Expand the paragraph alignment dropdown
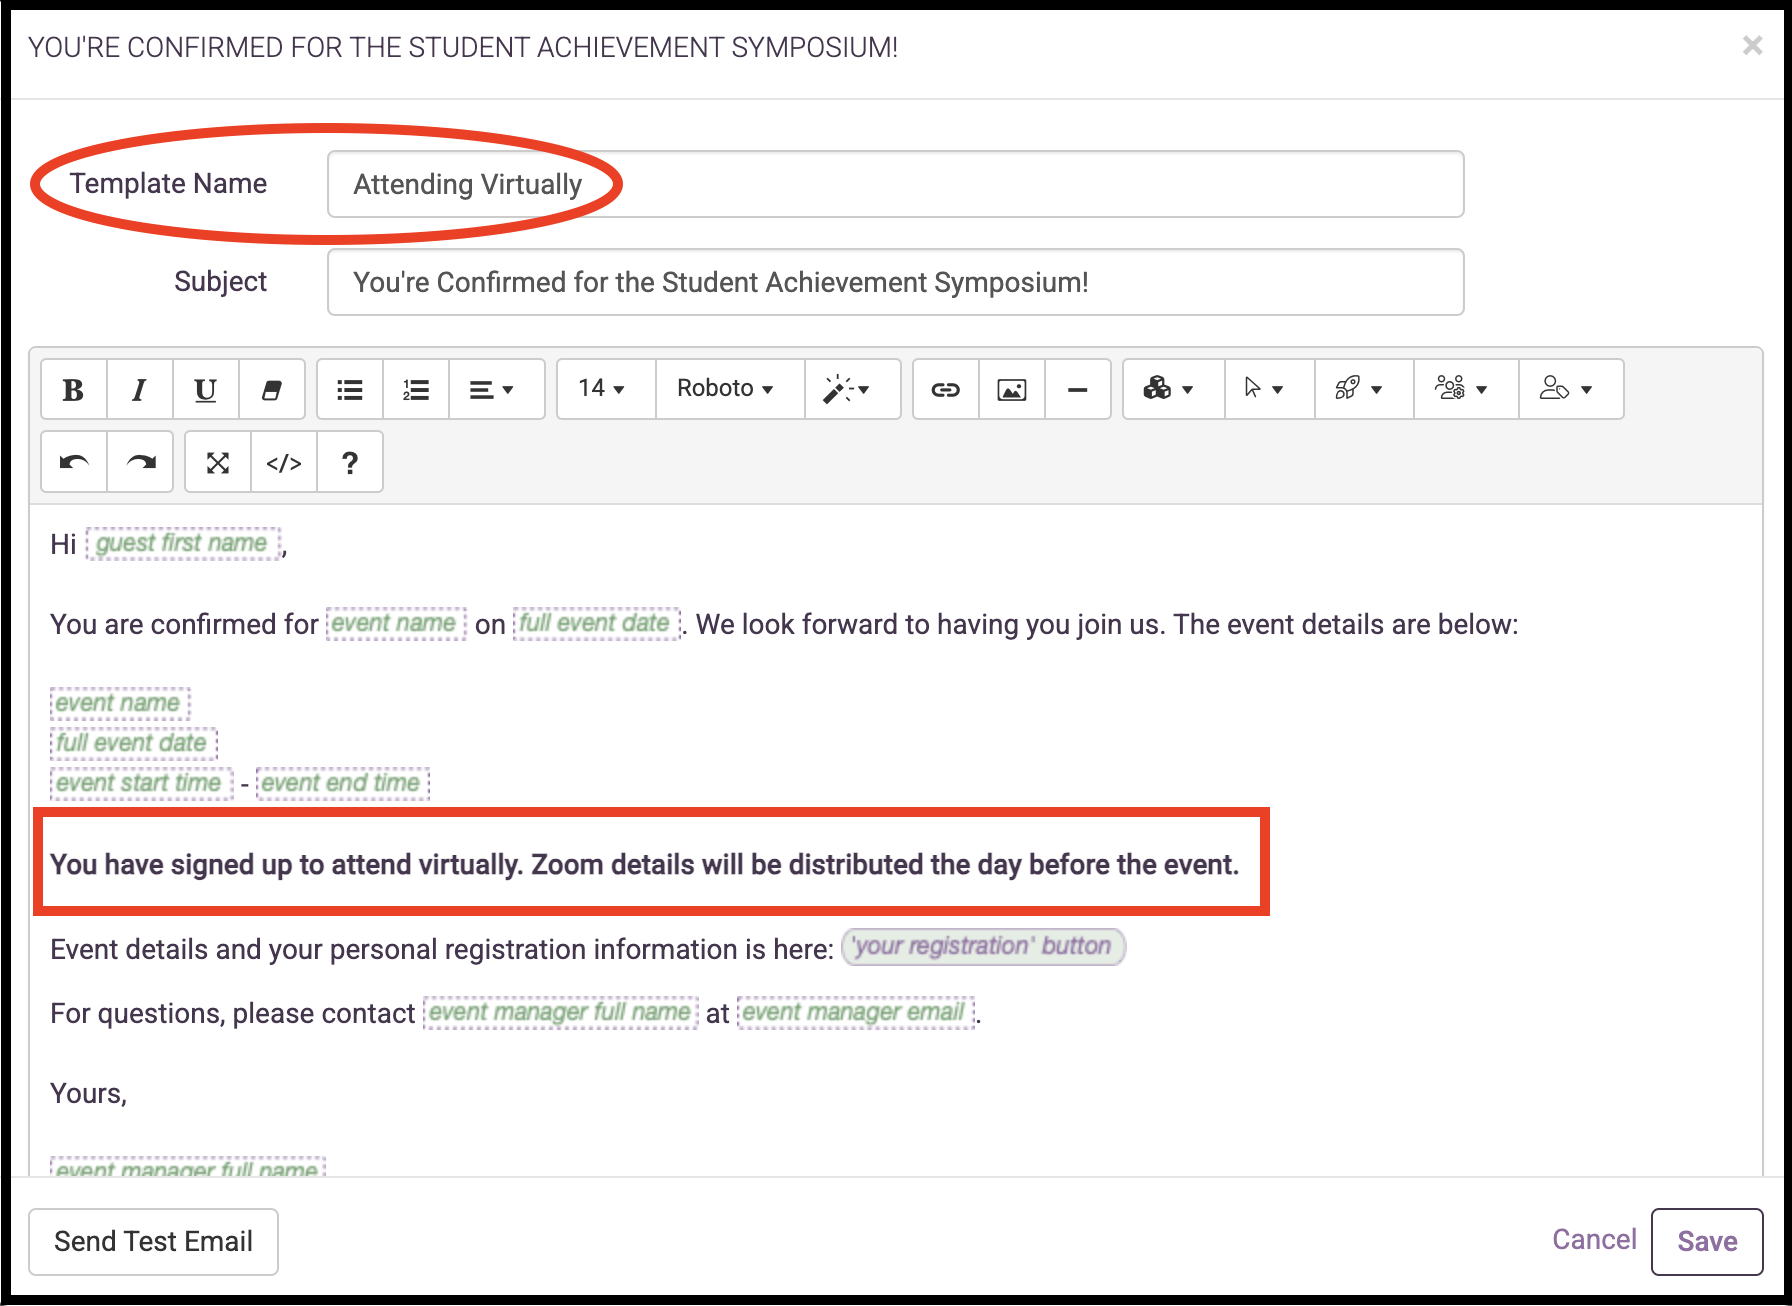1792x1306 pixels. (x=492, y=390)
